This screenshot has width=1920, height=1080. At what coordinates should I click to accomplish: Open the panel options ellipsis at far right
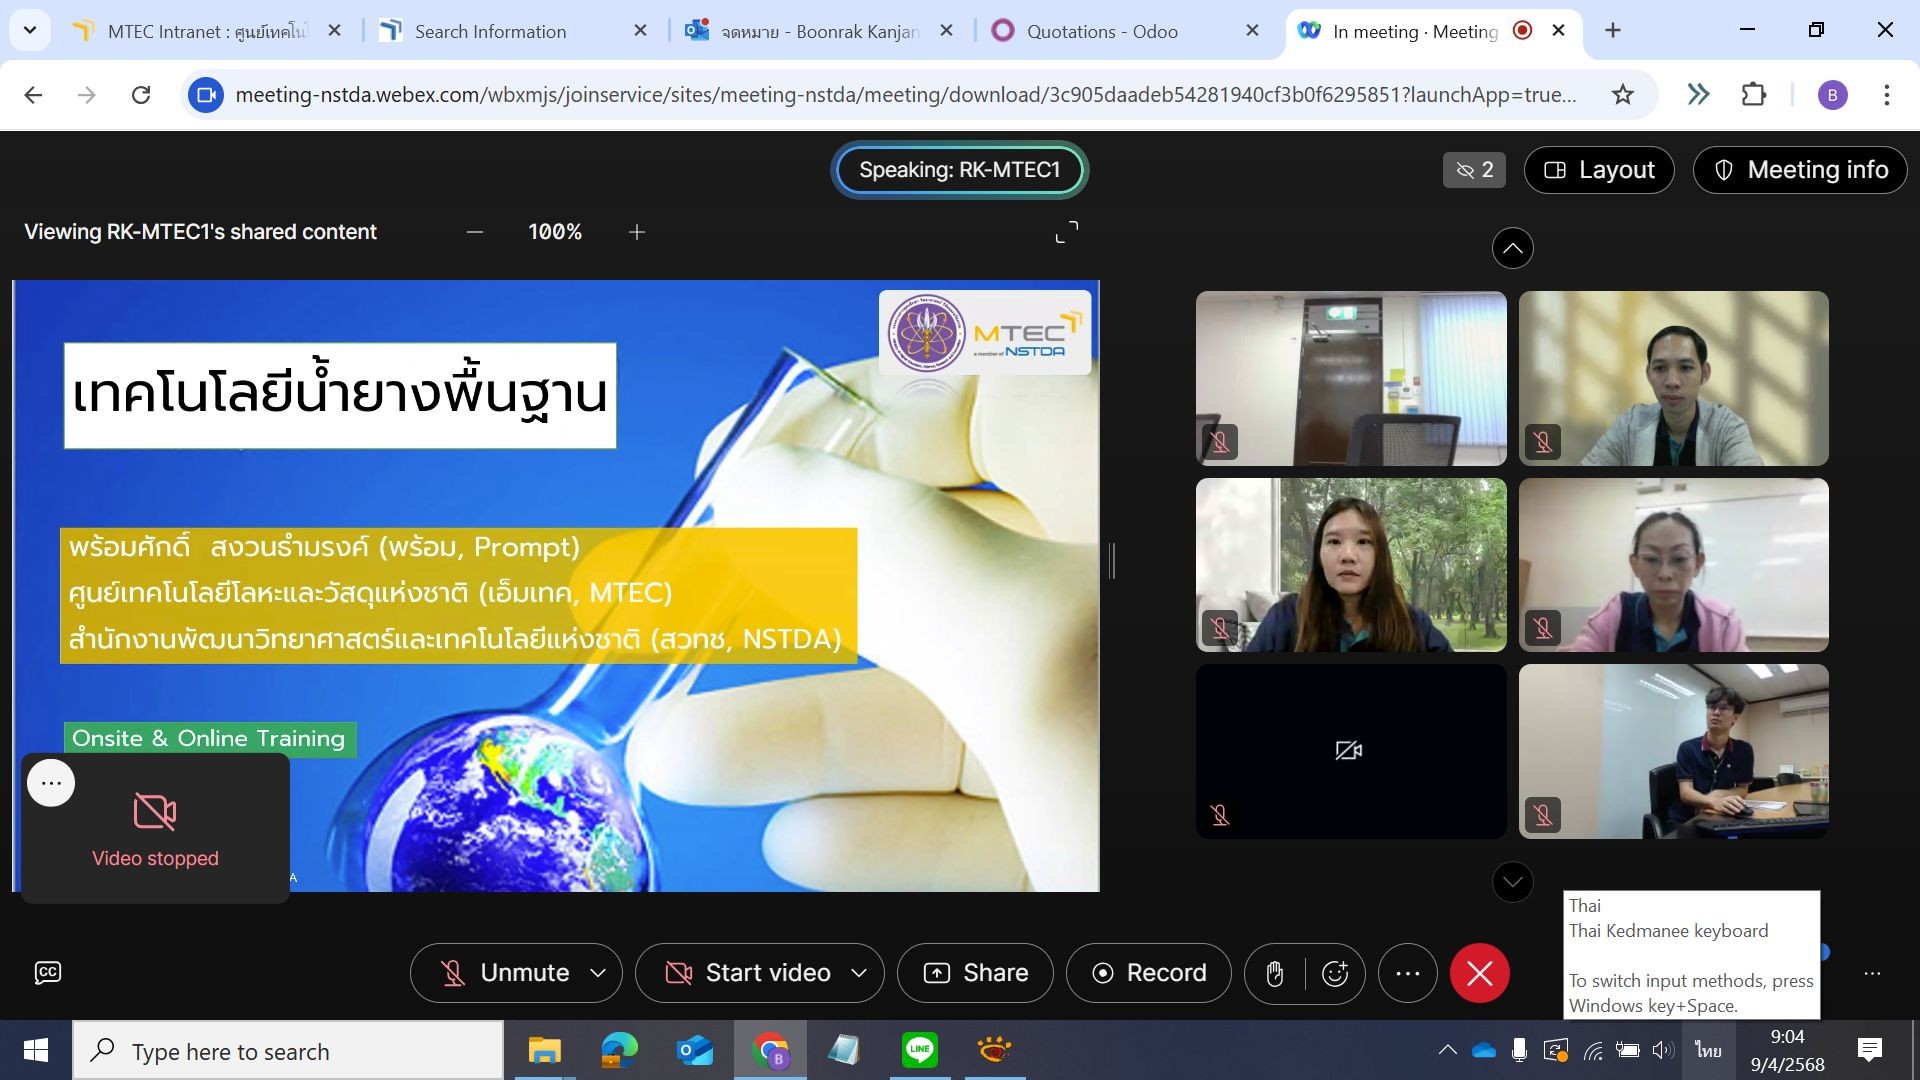[x=1873, y=973]
